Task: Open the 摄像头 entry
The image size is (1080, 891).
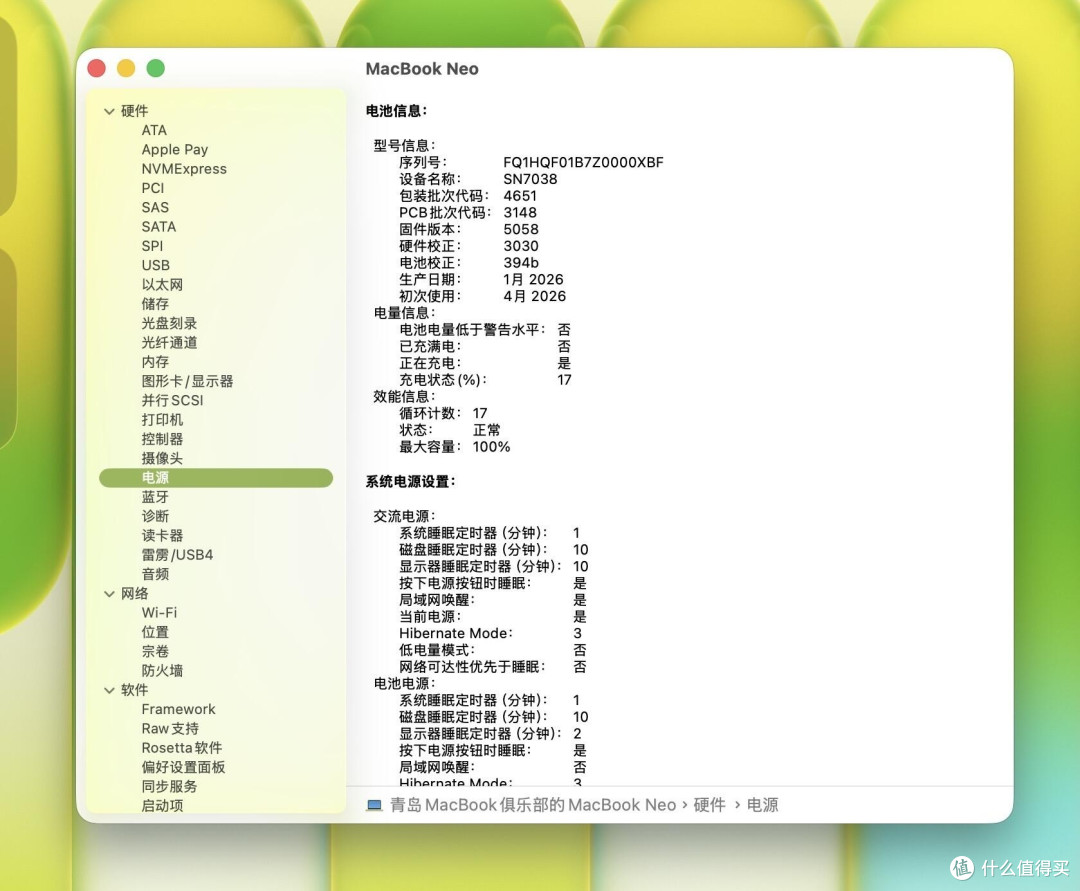Action: pos(162,458)
